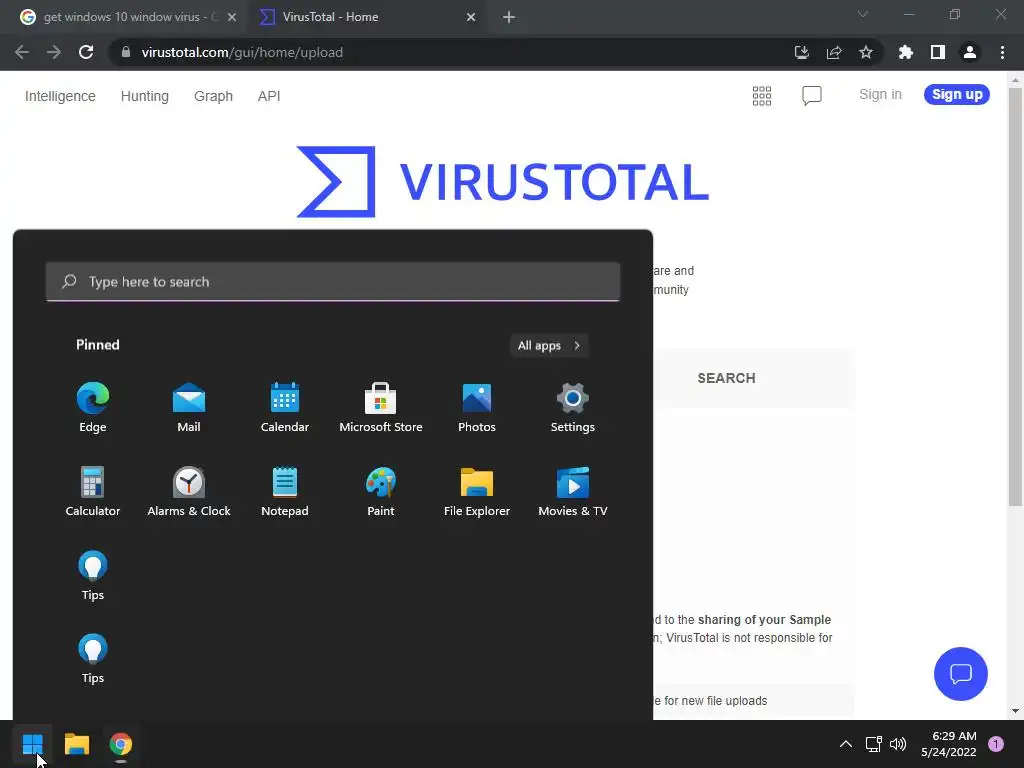This screenshot has width=1024, height=768.
Task: Click the Sign up button
Action: point(957,94)
